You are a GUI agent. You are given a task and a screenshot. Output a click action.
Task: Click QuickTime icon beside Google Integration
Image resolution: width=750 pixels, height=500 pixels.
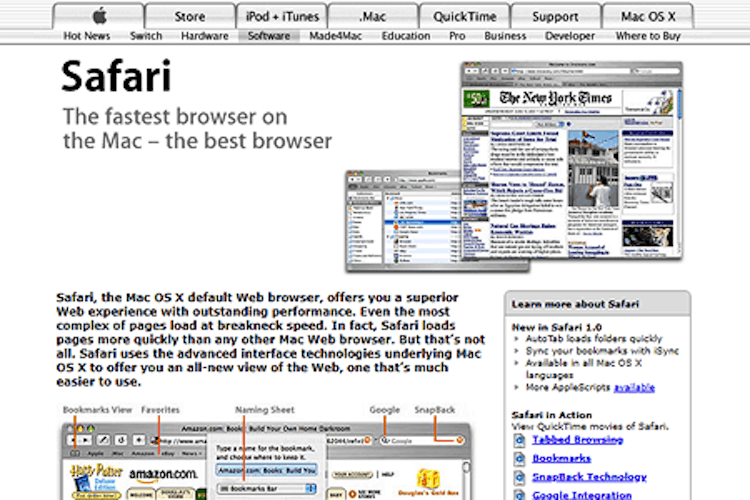pos(519,495)
